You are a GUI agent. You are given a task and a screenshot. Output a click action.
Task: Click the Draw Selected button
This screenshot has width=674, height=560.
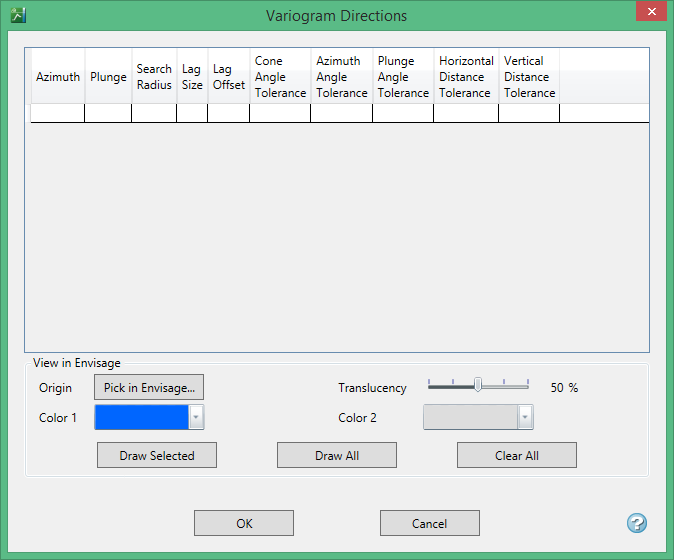point(157,455)
